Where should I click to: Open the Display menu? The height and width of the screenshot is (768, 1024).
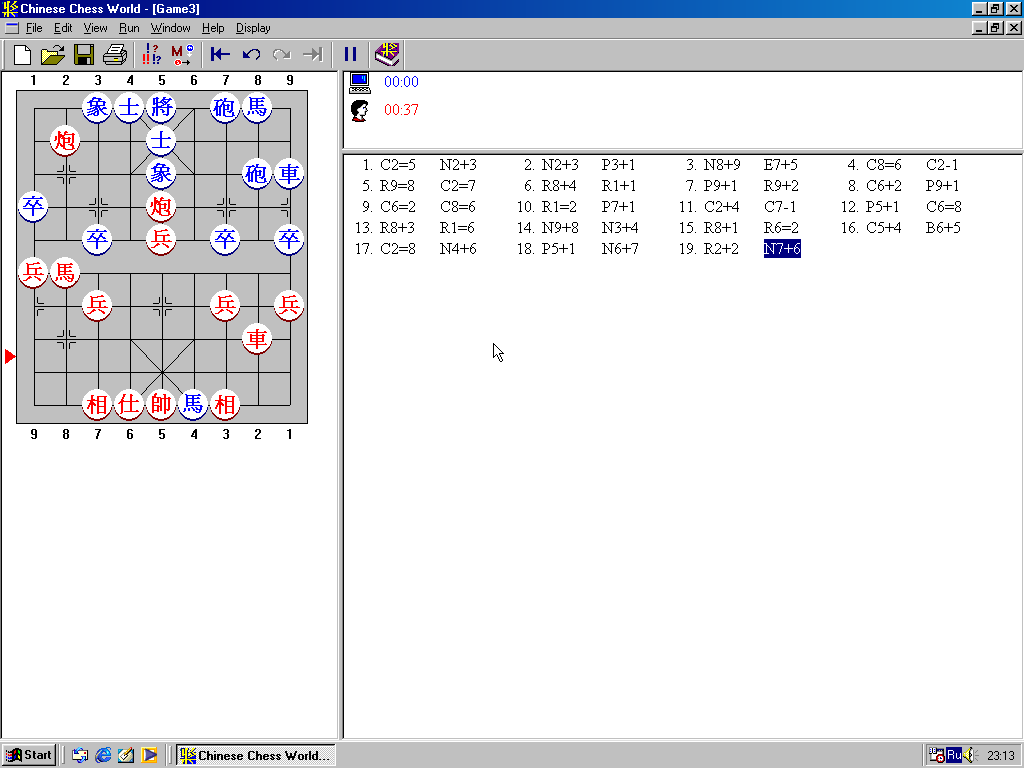pyautogui.click(x=253, y=28)
